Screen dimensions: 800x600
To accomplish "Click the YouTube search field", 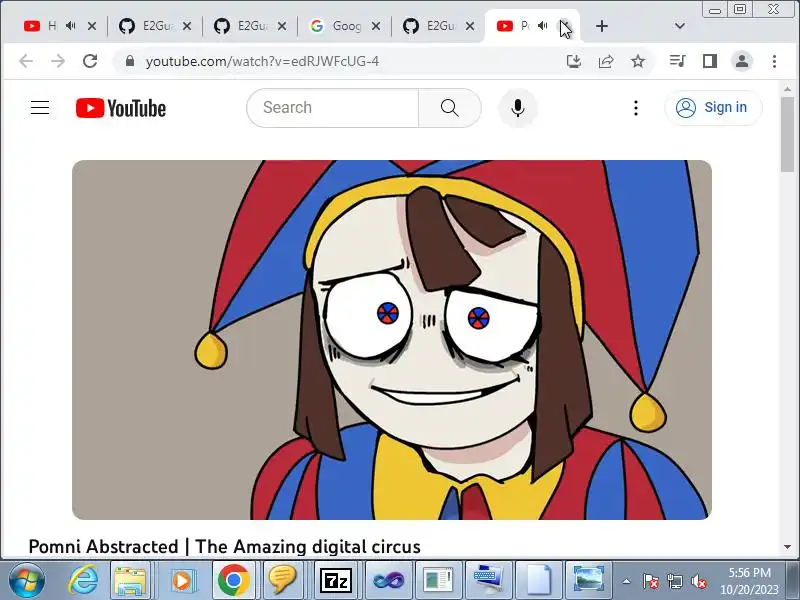I will pos(333,108).
